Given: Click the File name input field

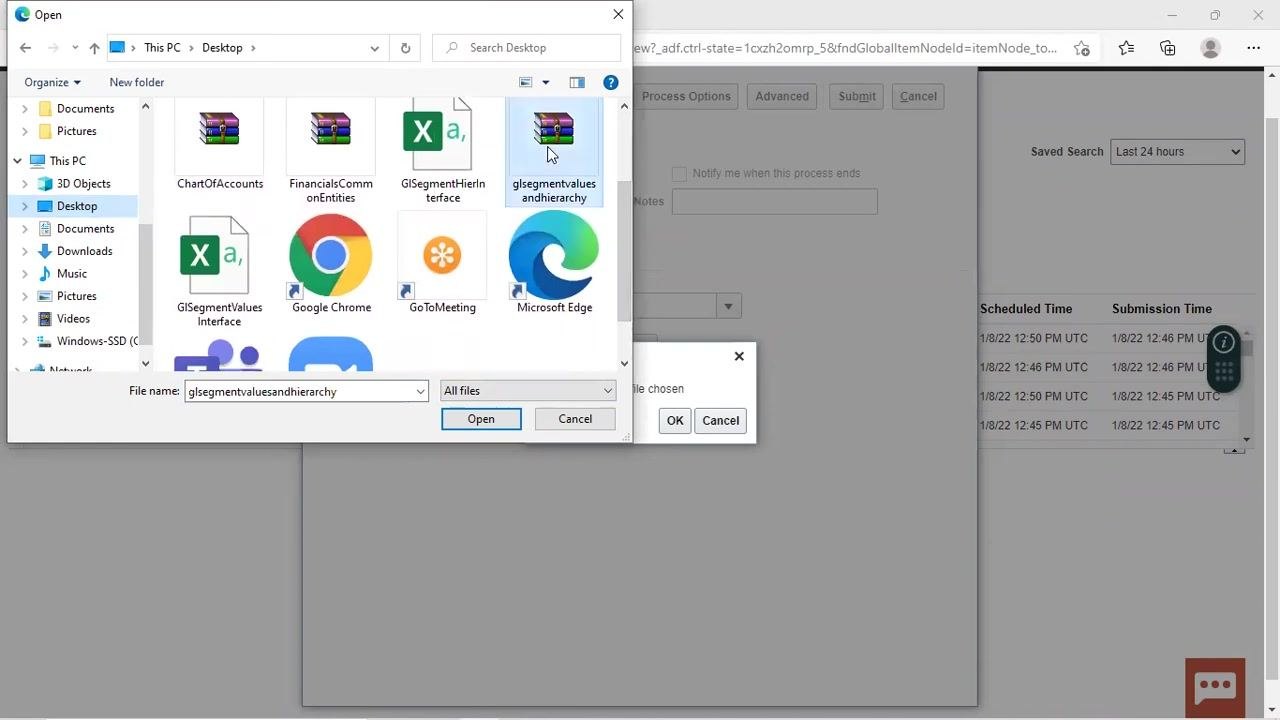Looking at the screenshot, I should pyautogui.click(x=299, y=392).
